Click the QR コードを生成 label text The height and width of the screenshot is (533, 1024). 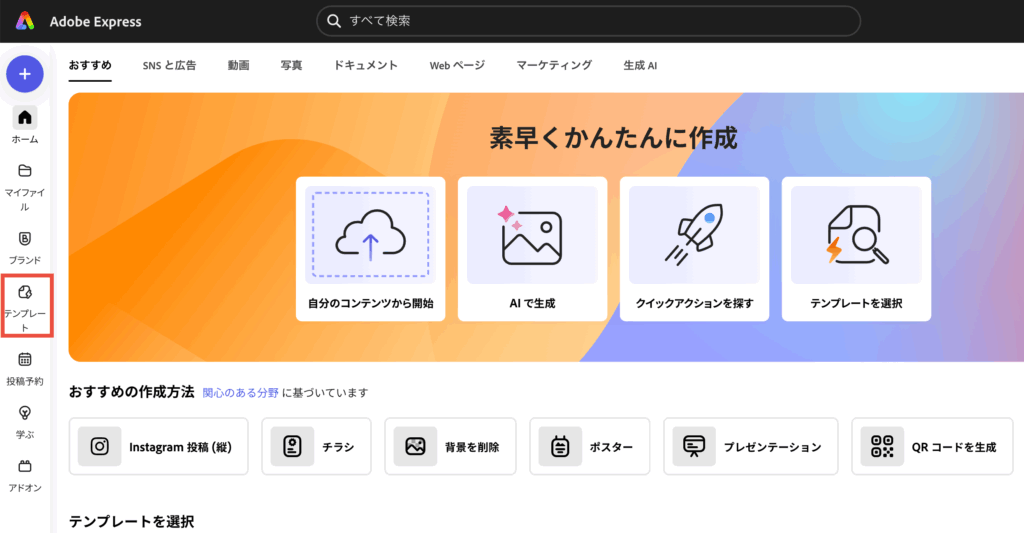(x=954, y=447)
